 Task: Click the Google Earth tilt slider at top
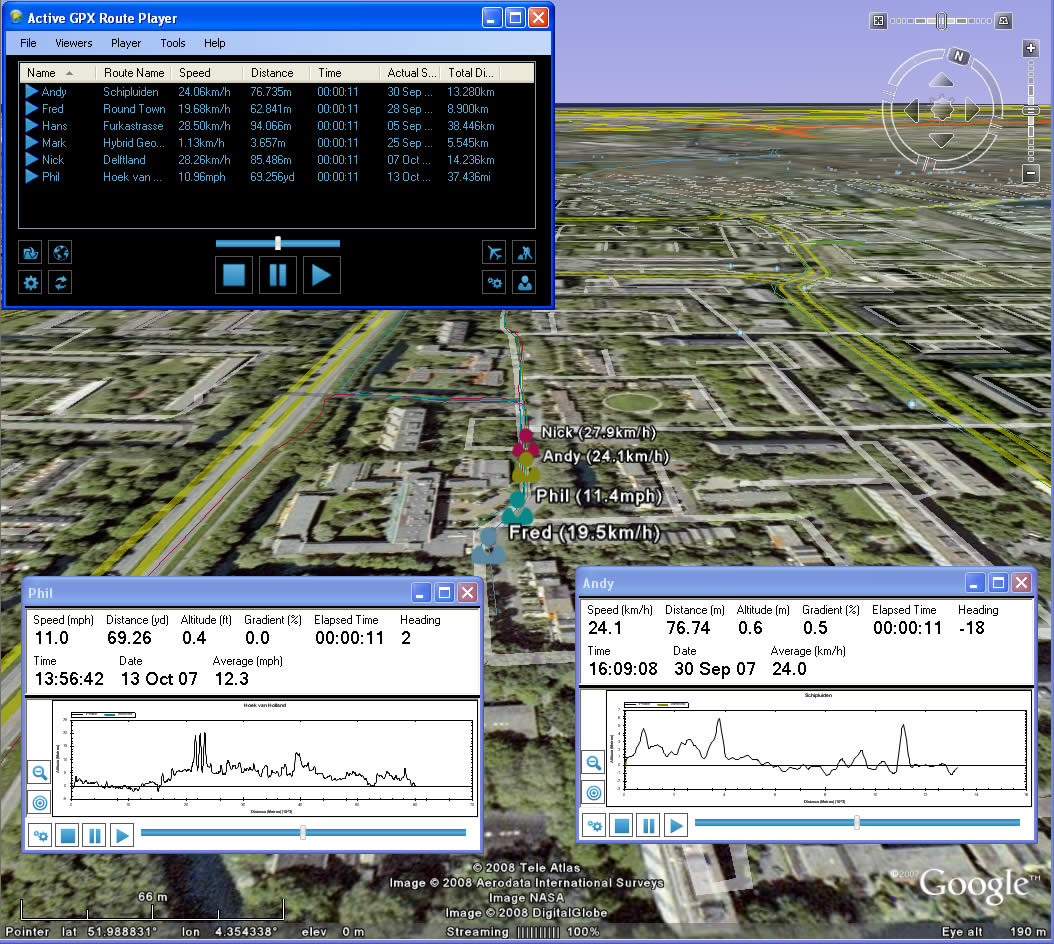[x=941, y=20]
